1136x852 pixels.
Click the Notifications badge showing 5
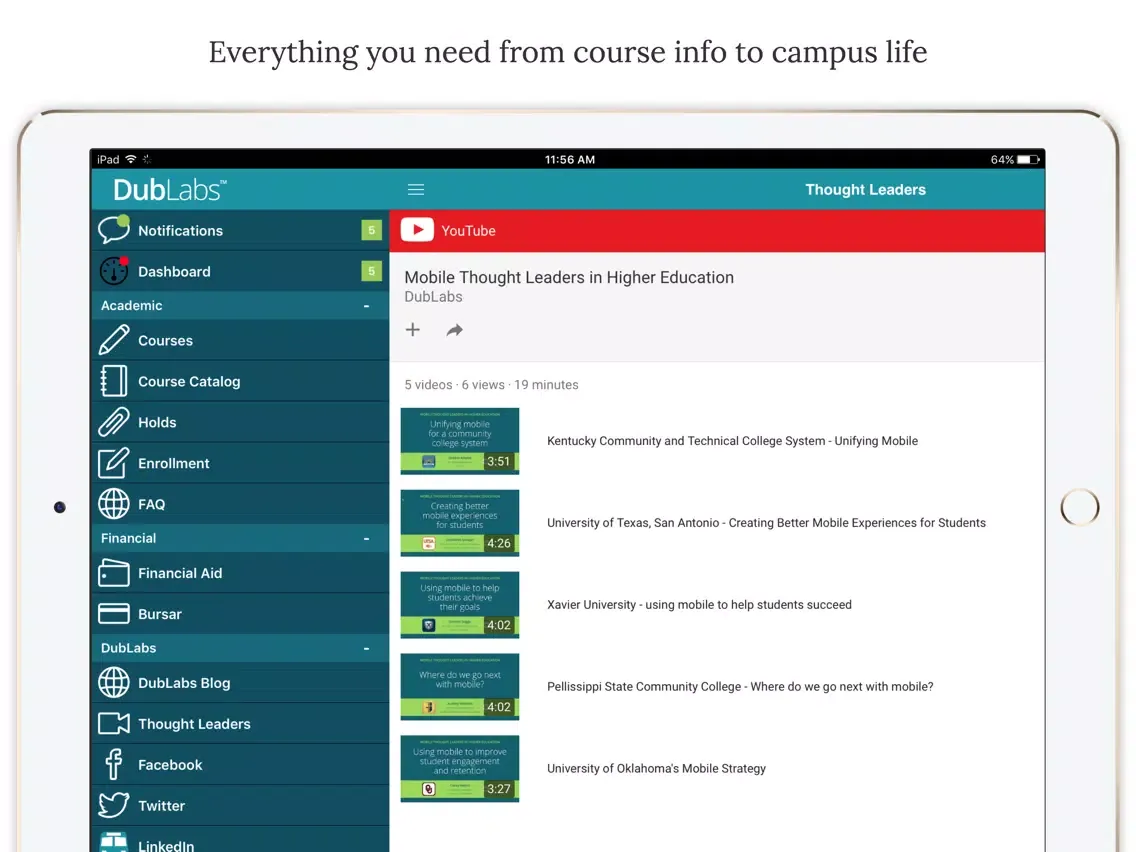click(x=371, y=230)
